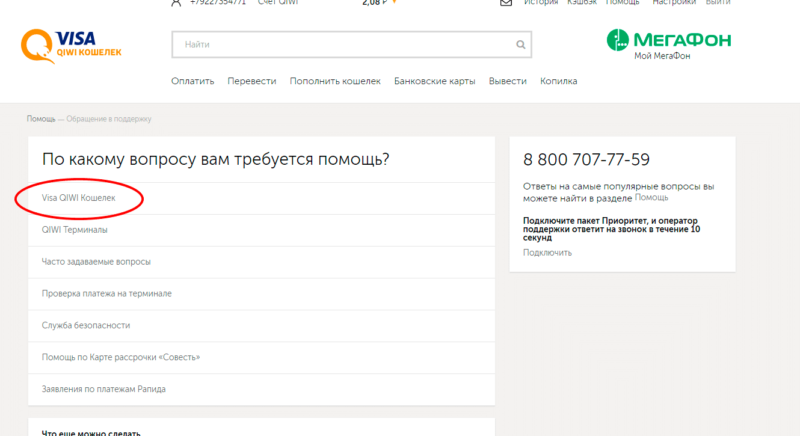
Task: Click Подключить for the Приоритет package
Action: (547, 253)
